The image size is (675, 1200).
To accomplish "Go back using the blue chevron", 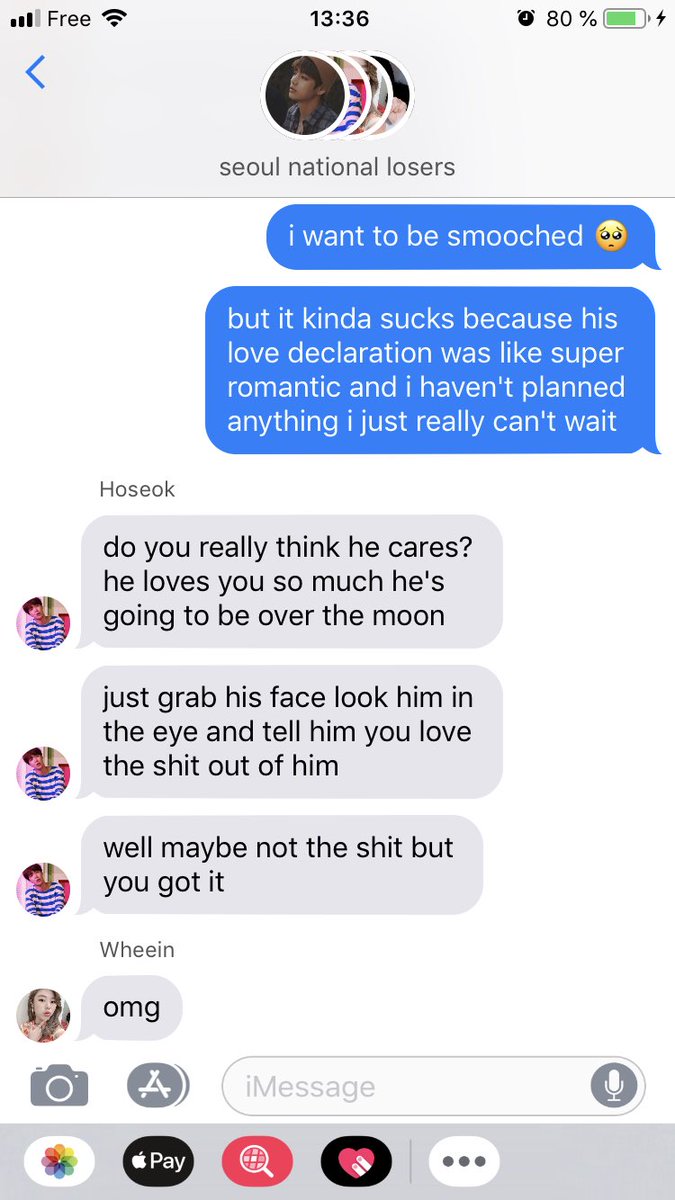I will (x=36, y=72).
